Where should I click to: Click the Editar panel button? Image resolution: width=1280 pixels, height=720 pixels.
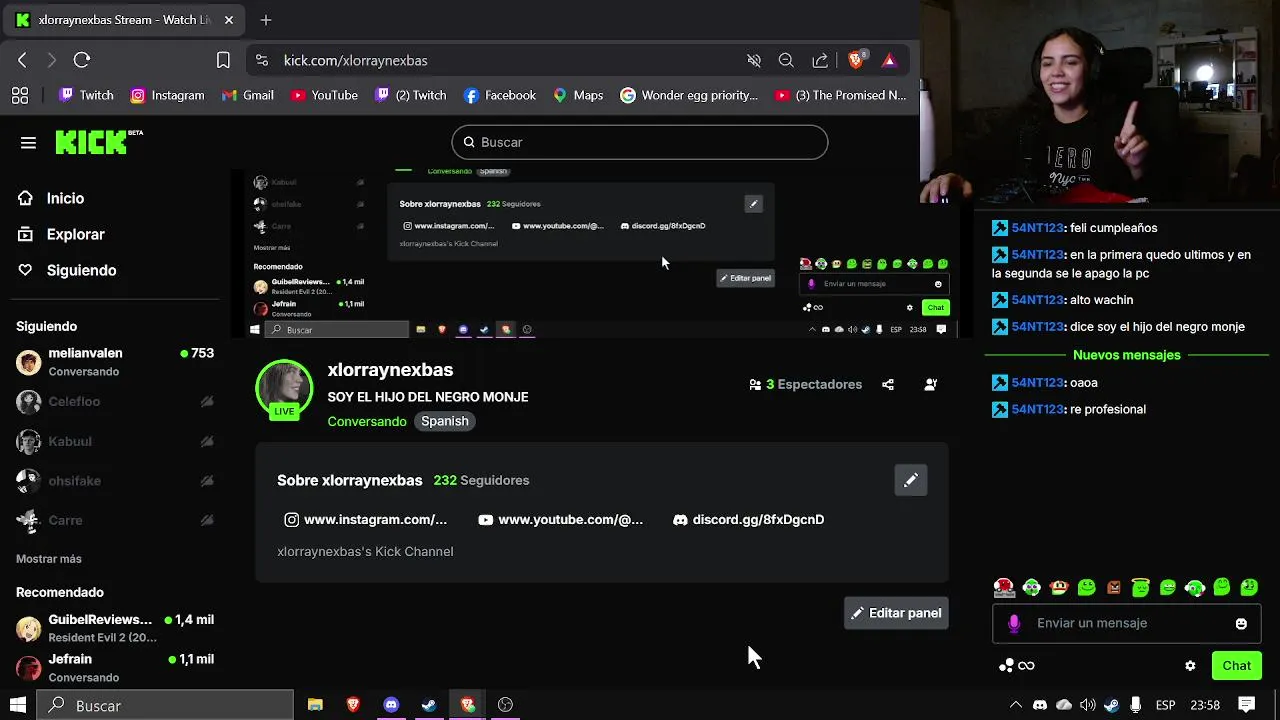(x=896, y=613)
